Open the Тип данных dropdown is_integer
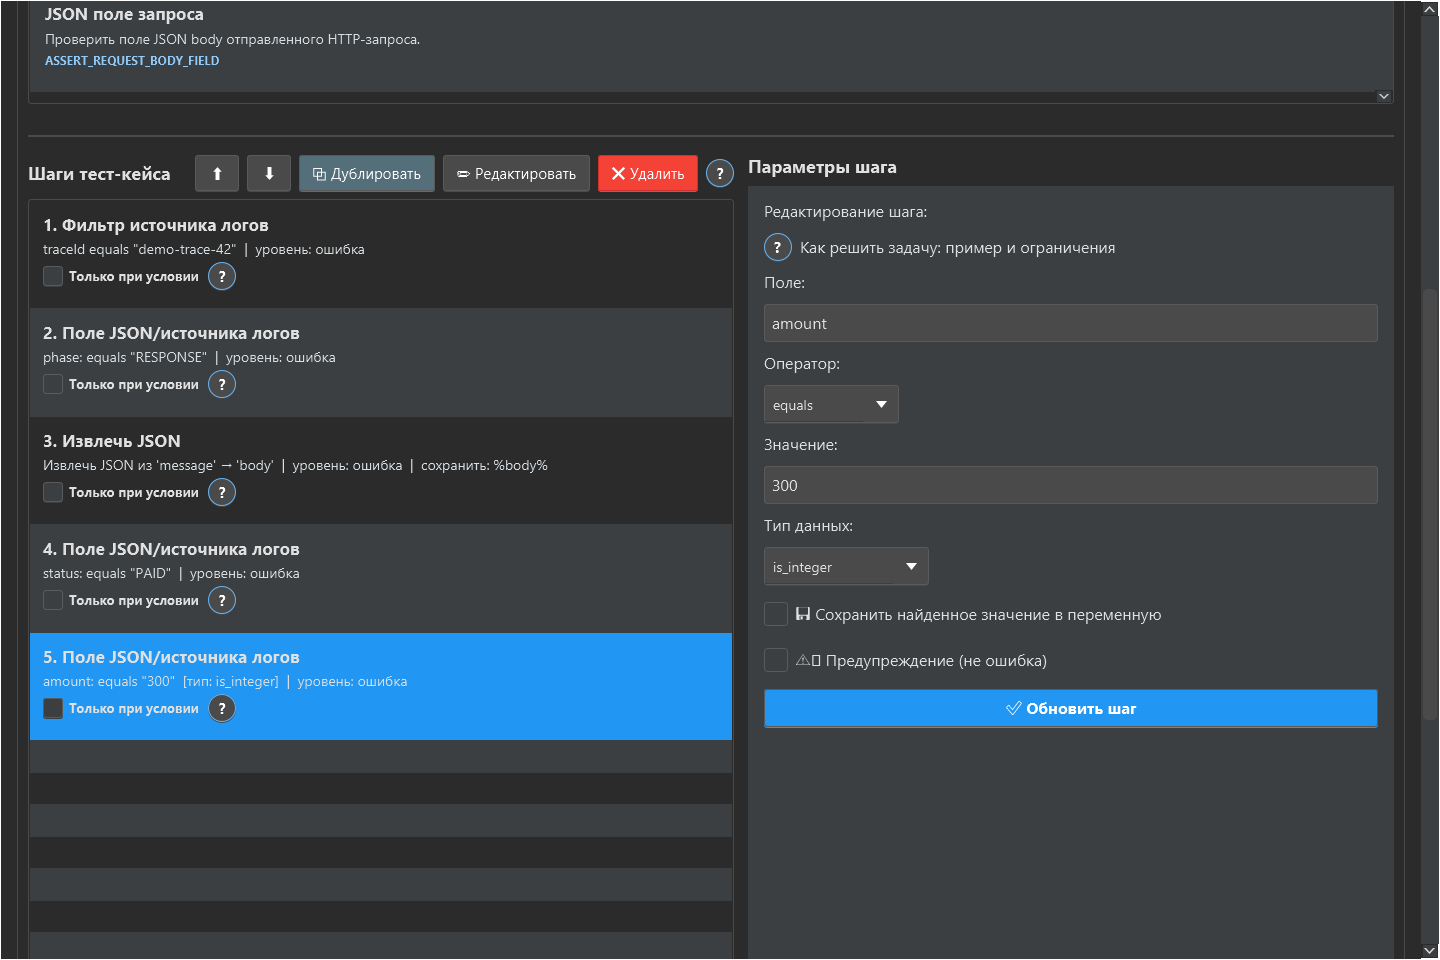Viewport: 1440px width, 960px height. pos(846,567)
